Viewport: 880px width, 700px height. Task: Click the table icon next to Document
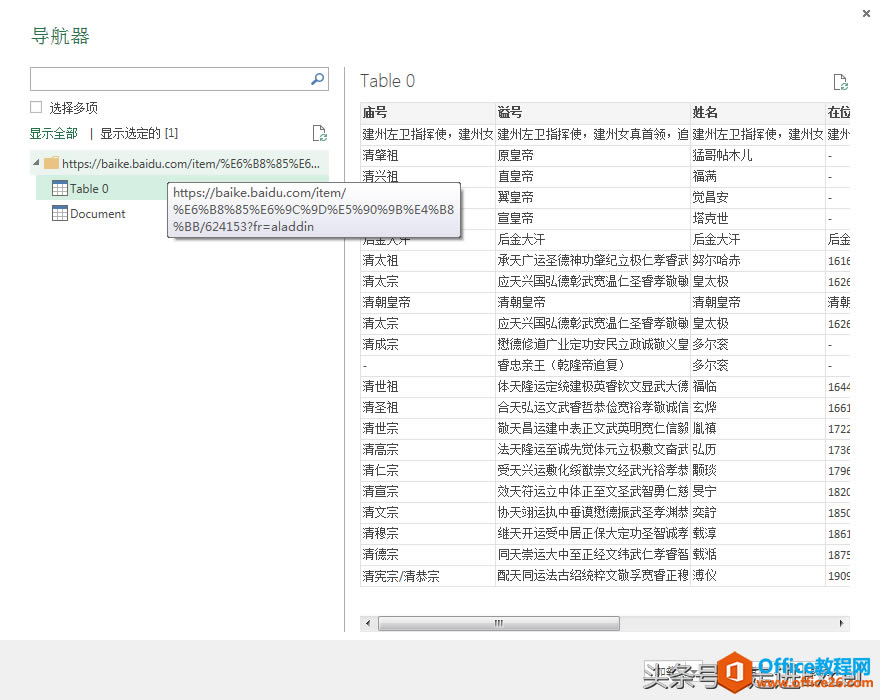59,213
